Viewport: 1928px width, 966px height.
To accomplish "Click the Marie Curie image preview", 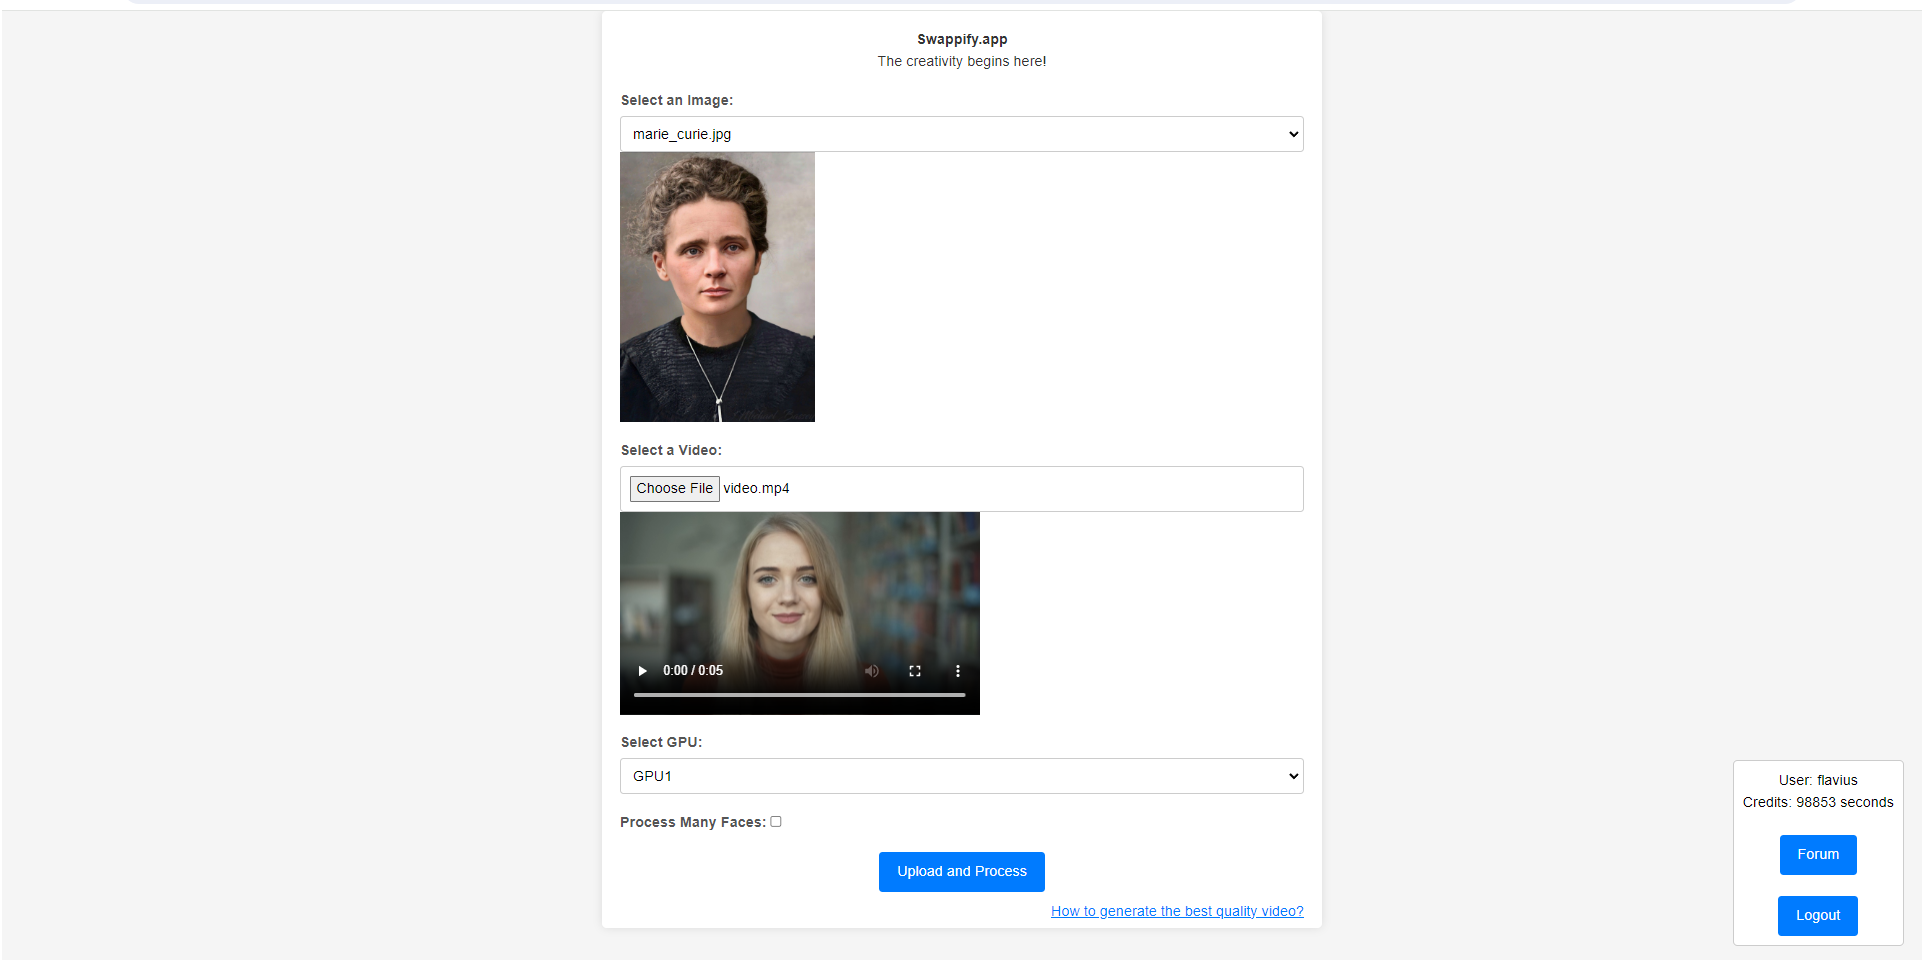I will pyautogui.click(x=717, y=287).
